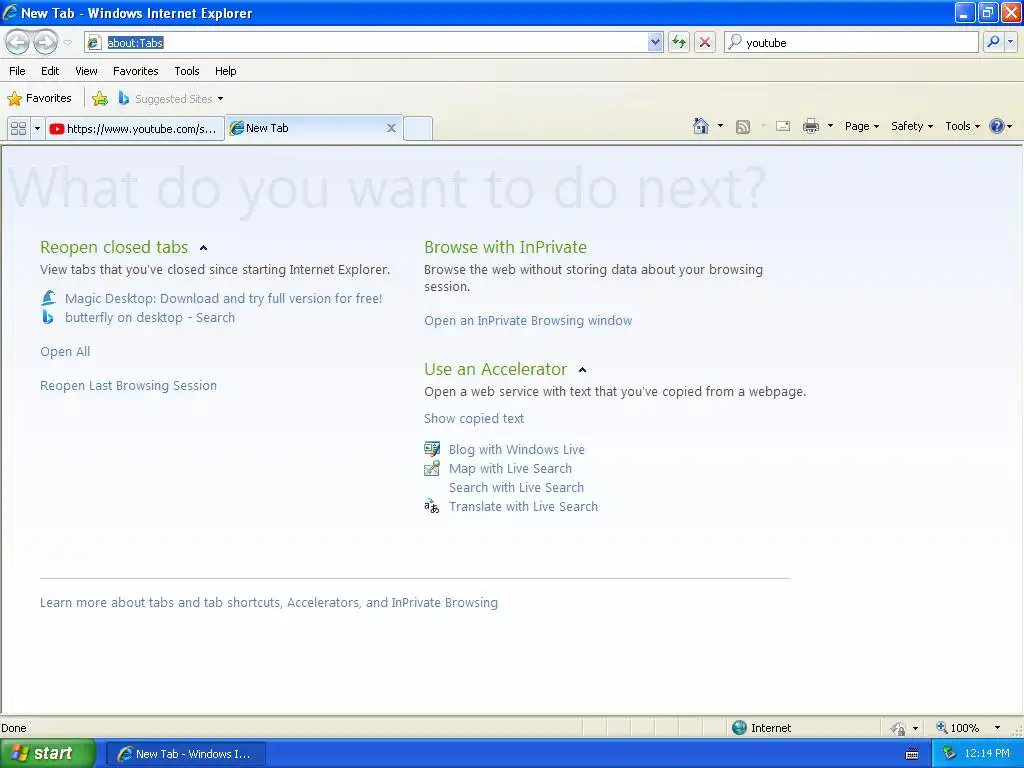Viewport: 1024px width, 768px height.
Task: Click the Magic Desktop wizard hat icon
Action: [x=49, y=298]
